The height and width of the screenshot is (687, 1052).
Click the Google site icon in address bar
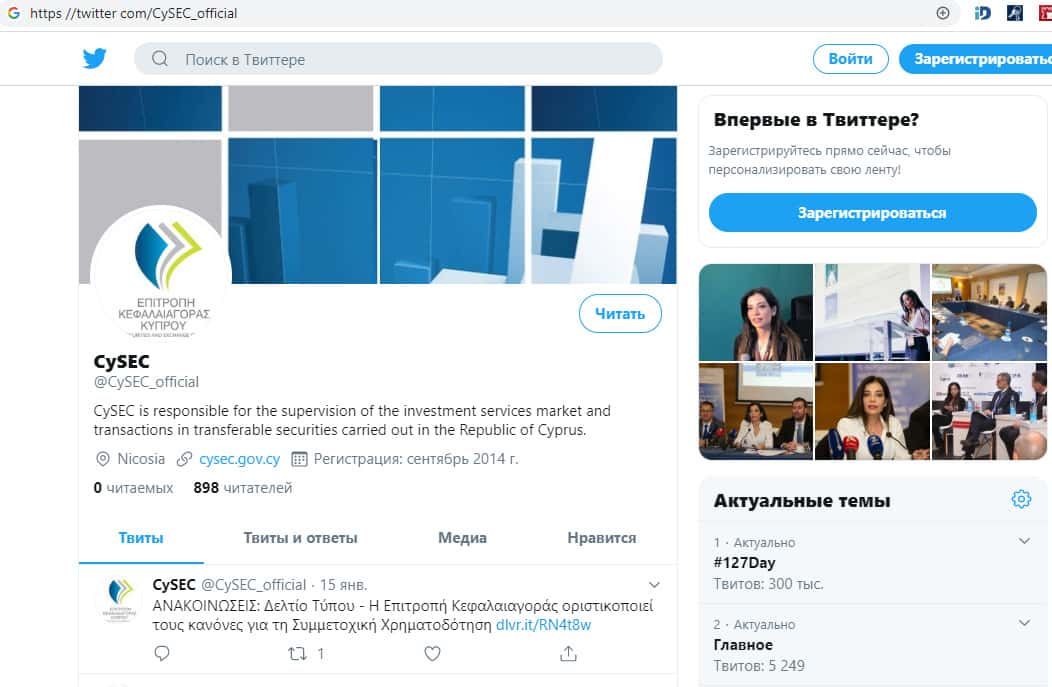coord(13,13)
